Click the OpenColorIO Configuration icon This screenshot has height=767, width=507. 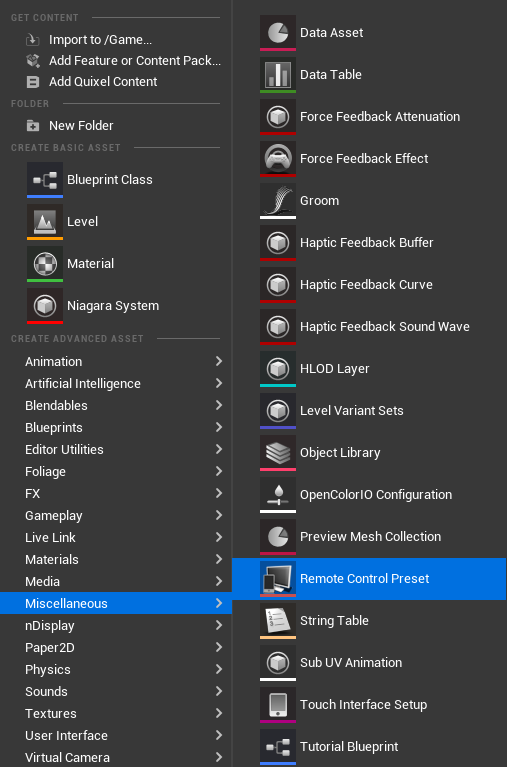(x=278, y=495)
